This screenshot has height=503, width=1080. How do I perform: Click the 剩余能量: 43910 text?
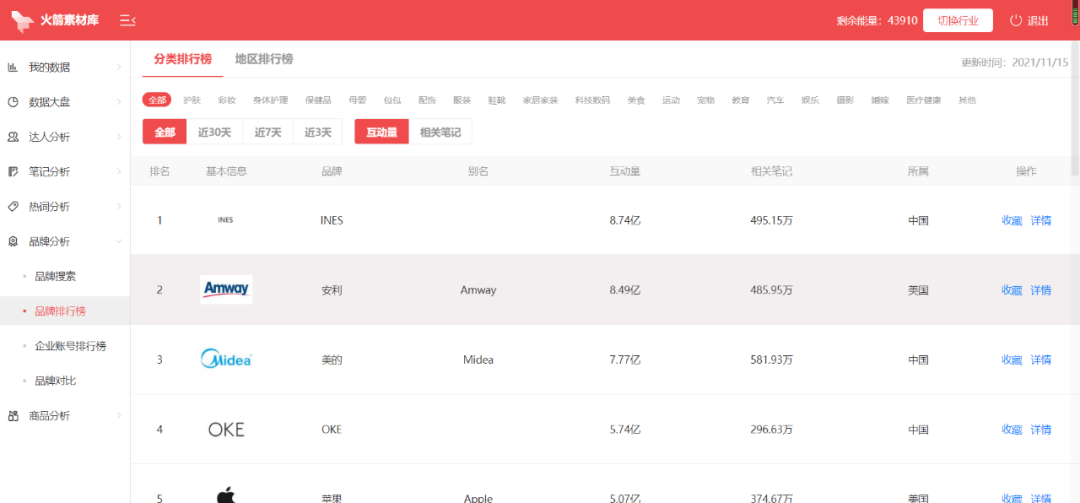(877, 21)
